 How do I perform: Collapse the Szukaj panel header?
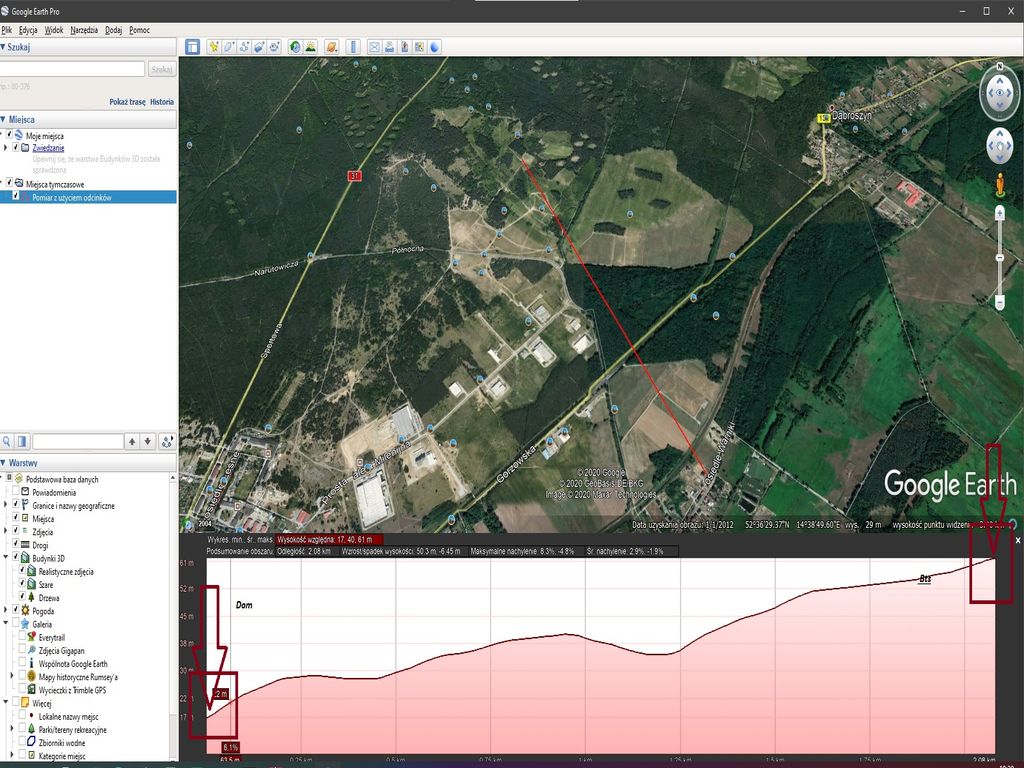coord(88,47)
